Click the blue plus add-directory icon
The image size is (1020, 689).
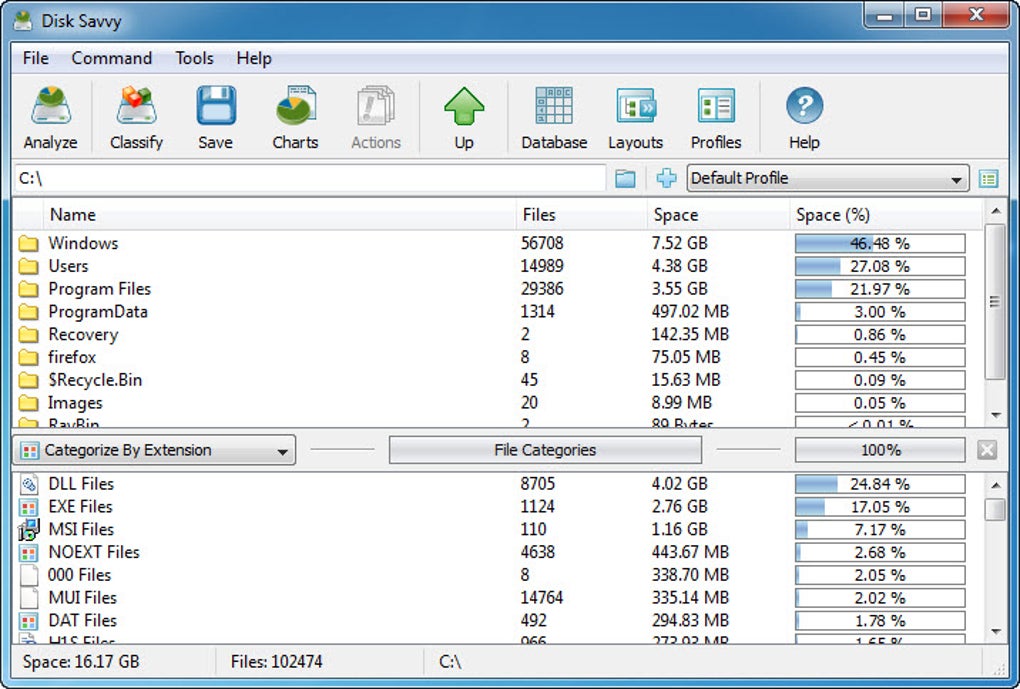[666, 178]
